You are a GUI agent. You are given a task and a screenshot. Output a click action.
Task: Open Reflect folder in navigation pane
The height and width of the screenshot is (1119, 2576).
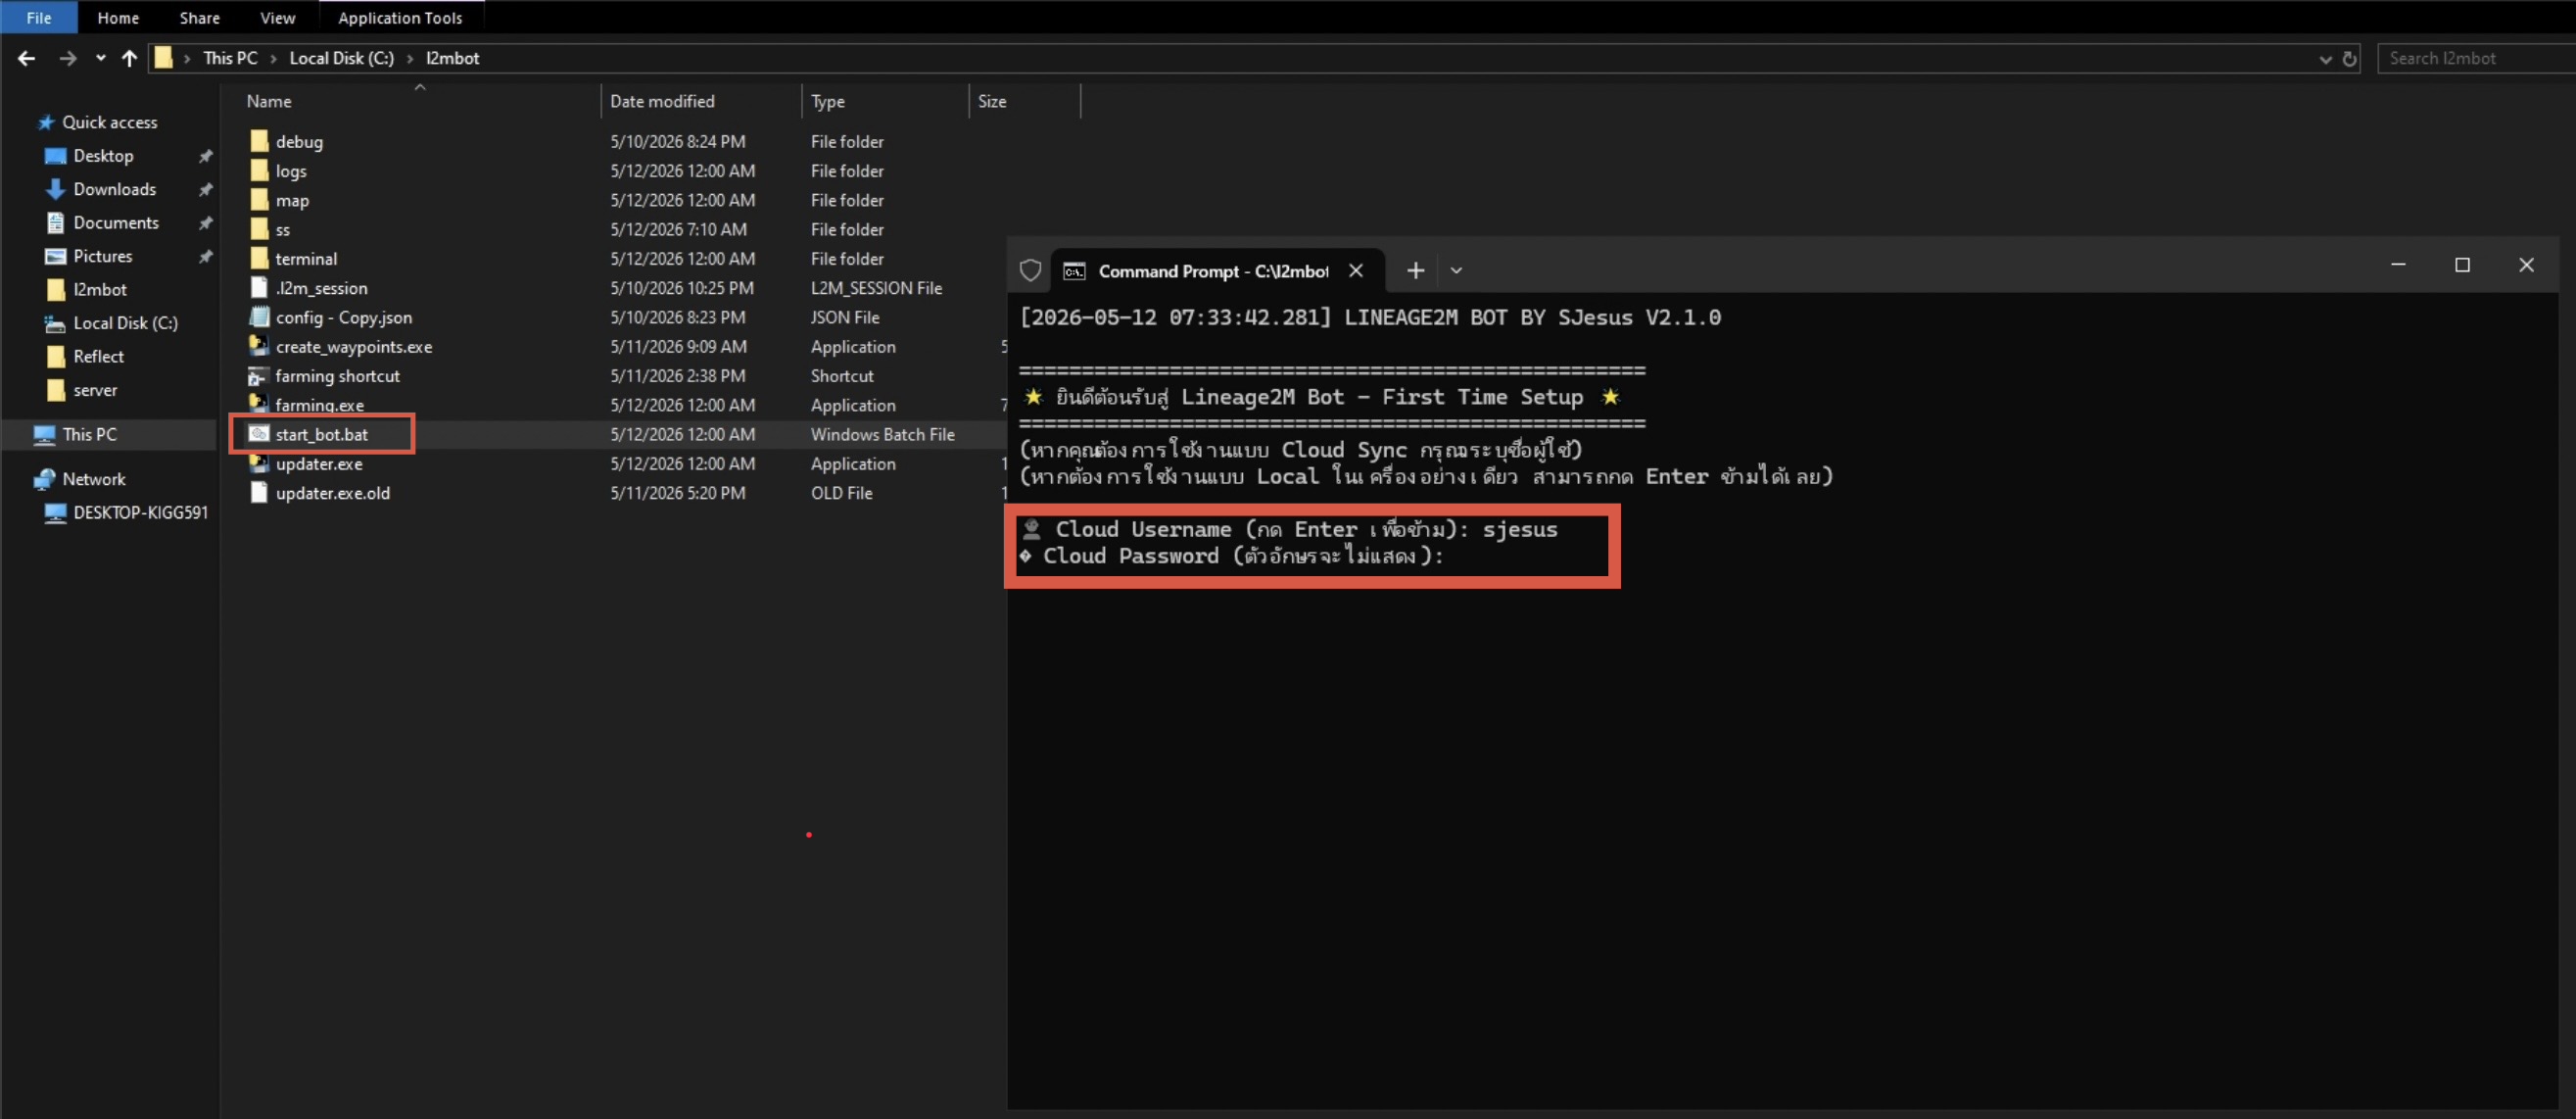pos(98,357)
